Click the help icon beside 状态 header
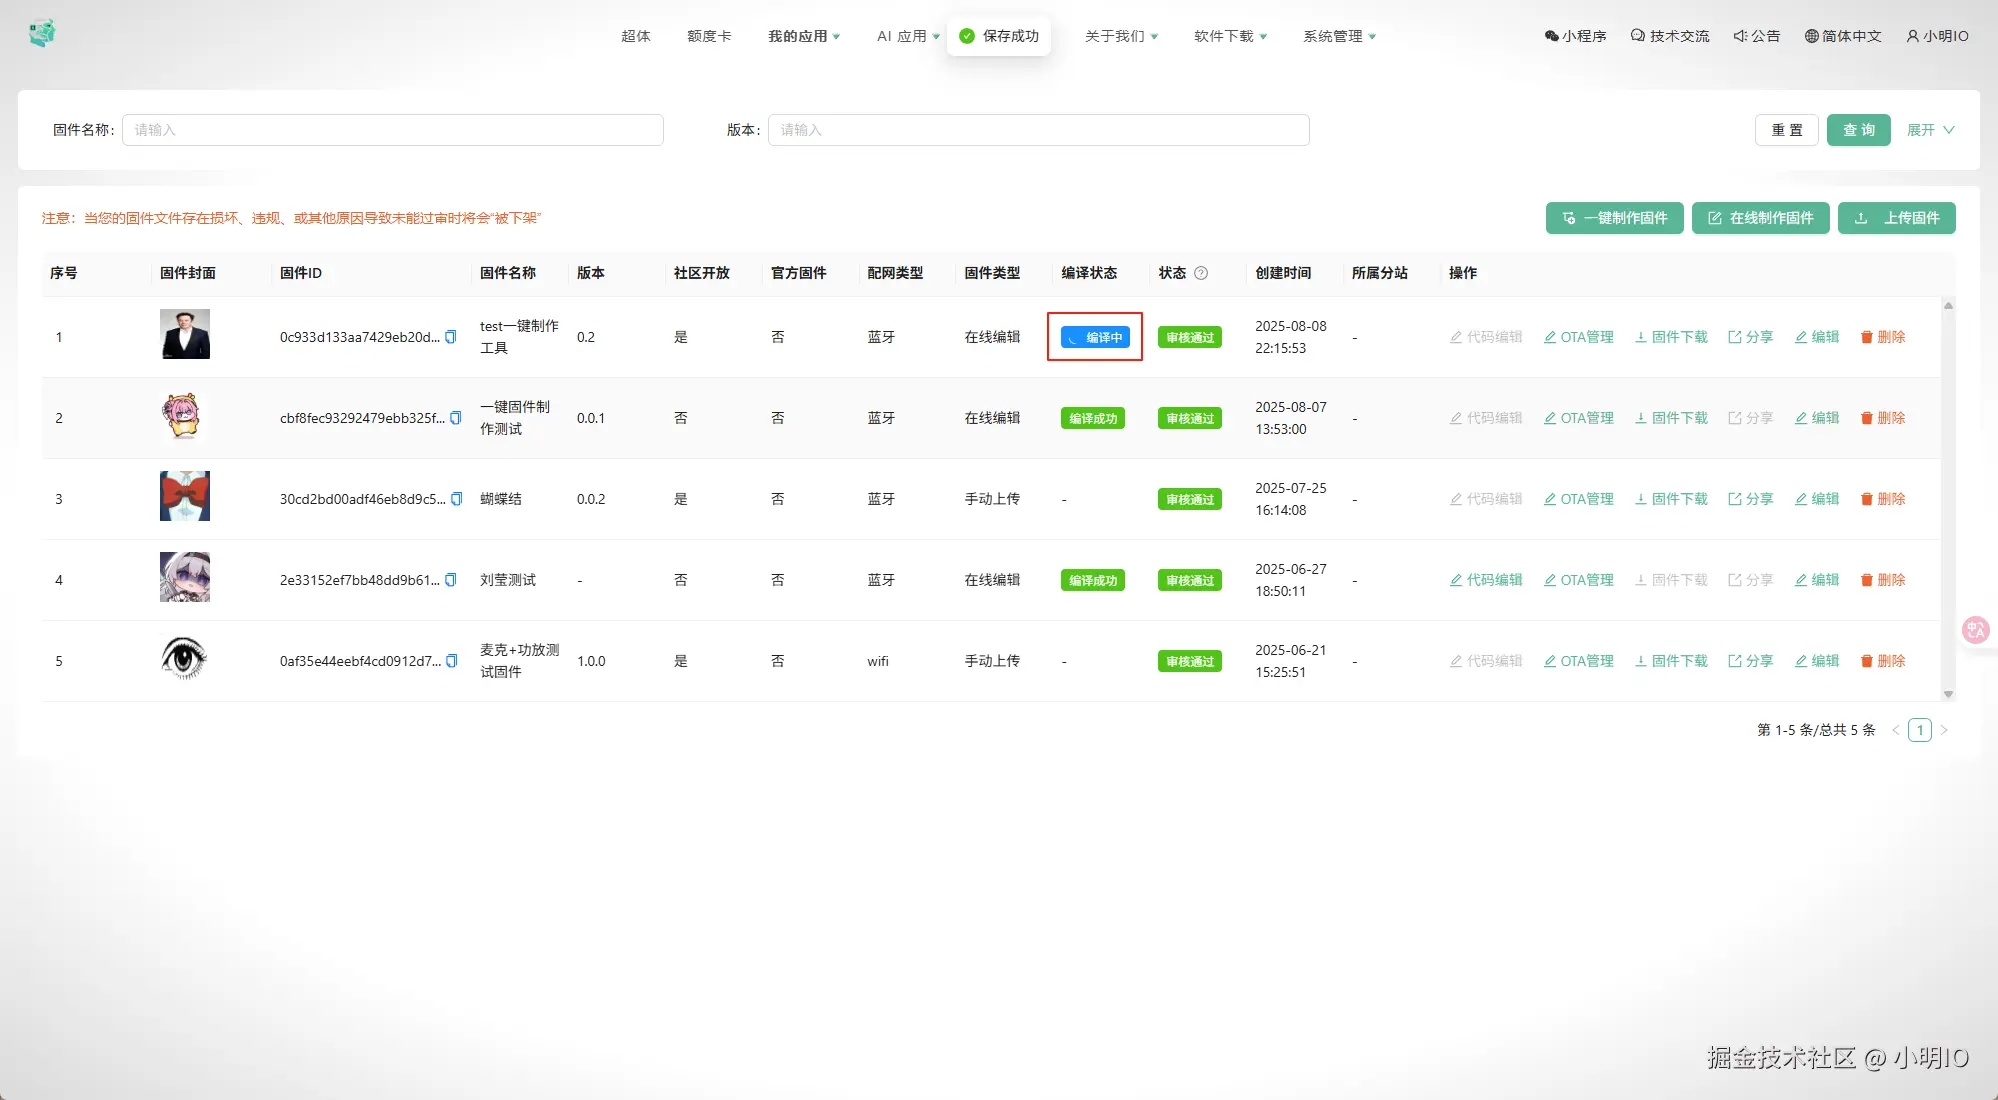The image size is (1998, 1100). point(1201,273)
